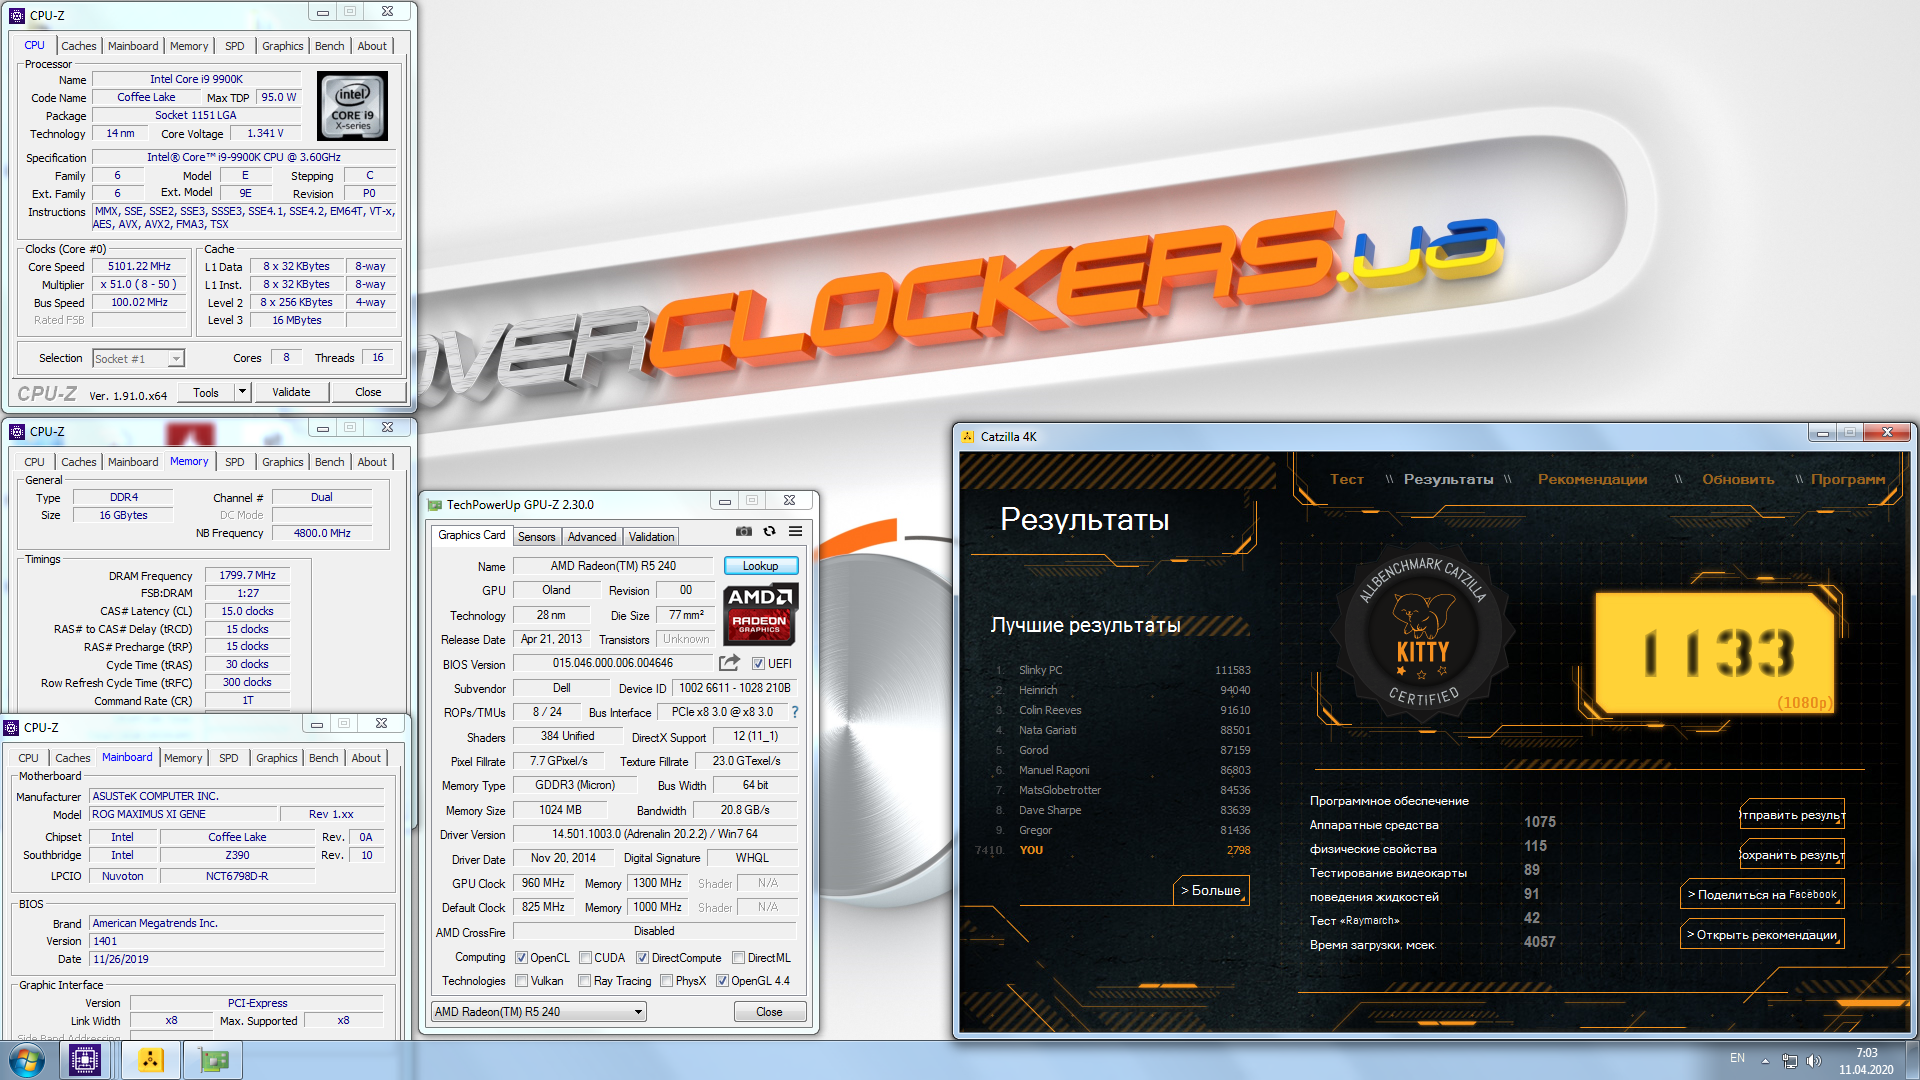Click the GPU-Z title bar icon
1920x1080 pixels.
click(435, 505)
